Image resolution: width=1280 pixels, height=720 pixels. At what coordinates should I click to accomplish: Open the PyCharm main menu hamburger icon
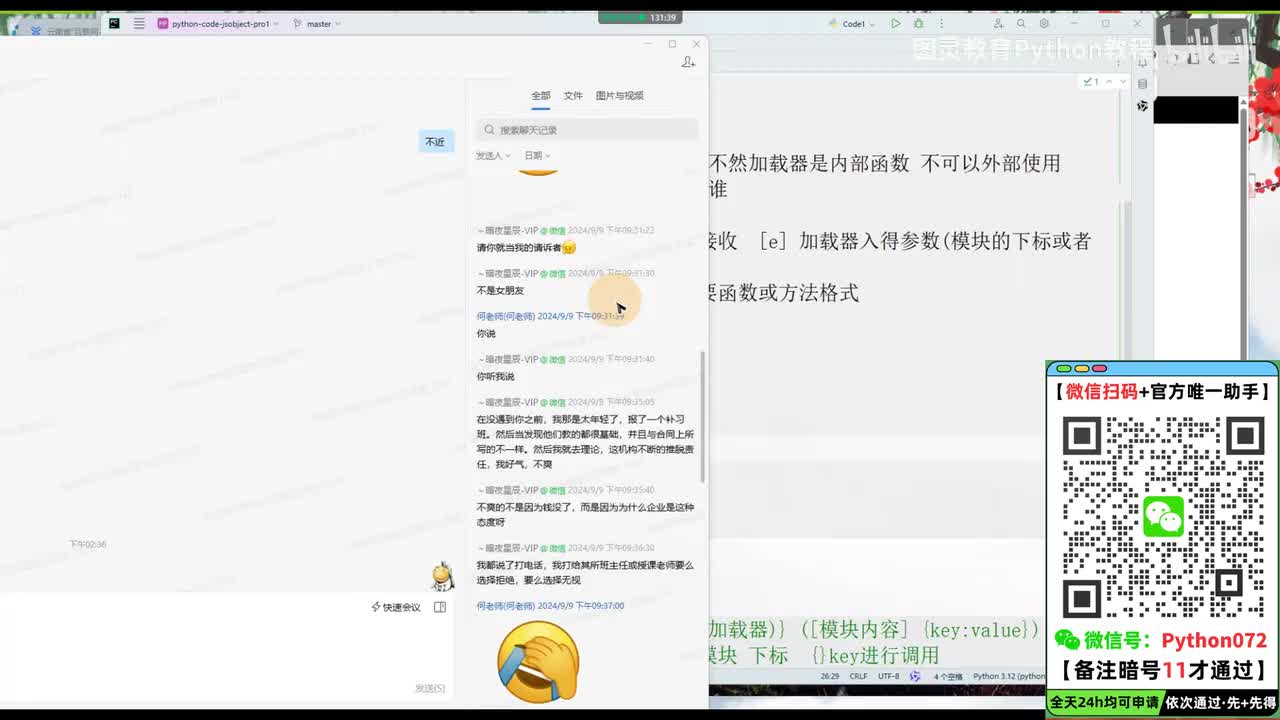139,23
